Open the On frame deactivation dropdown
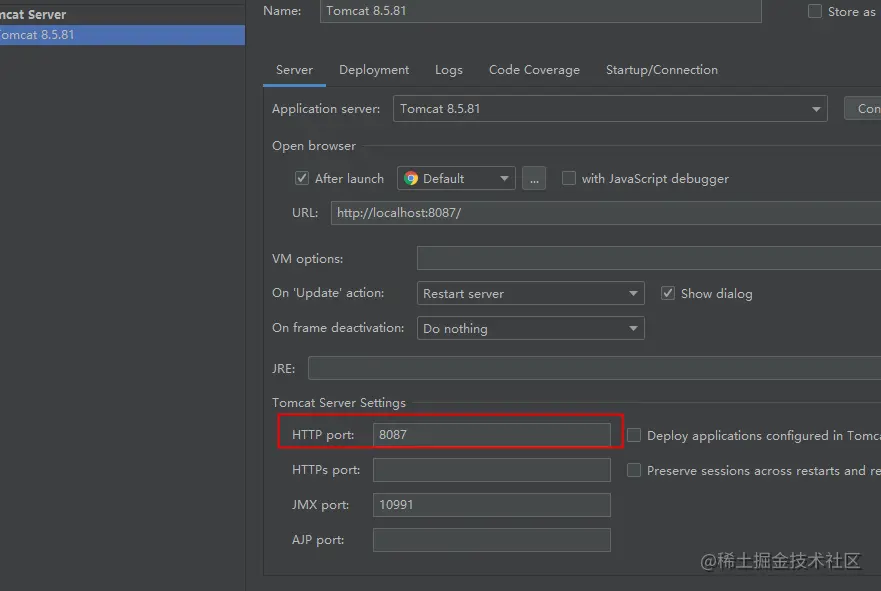Screen dimensions: 881x591 (530, 328)
